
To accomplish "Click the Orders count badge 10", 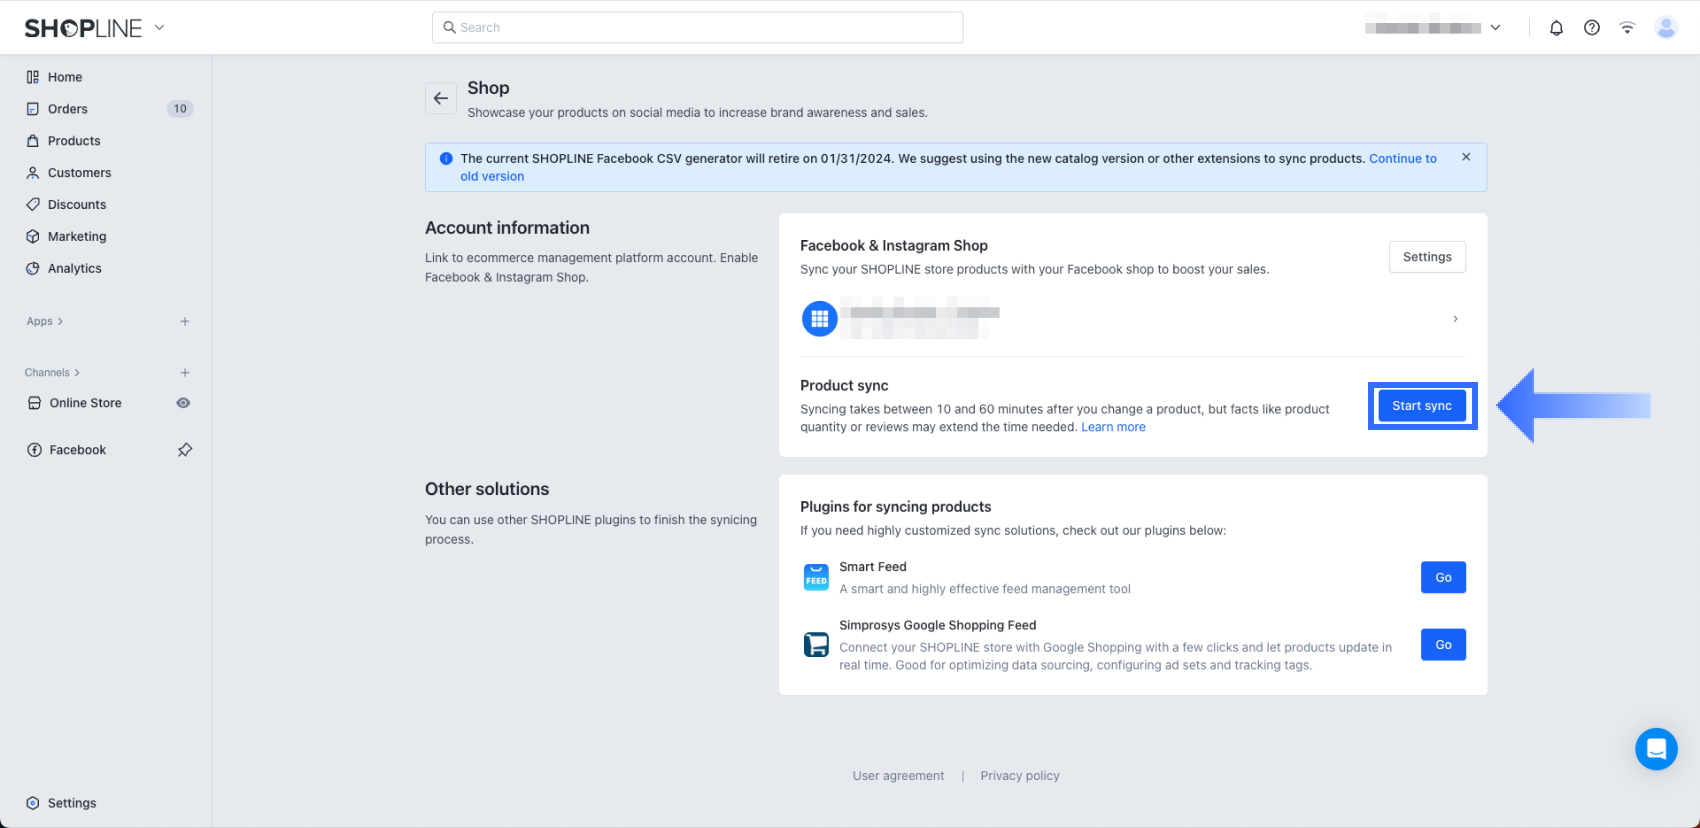I will click(180, 109).
